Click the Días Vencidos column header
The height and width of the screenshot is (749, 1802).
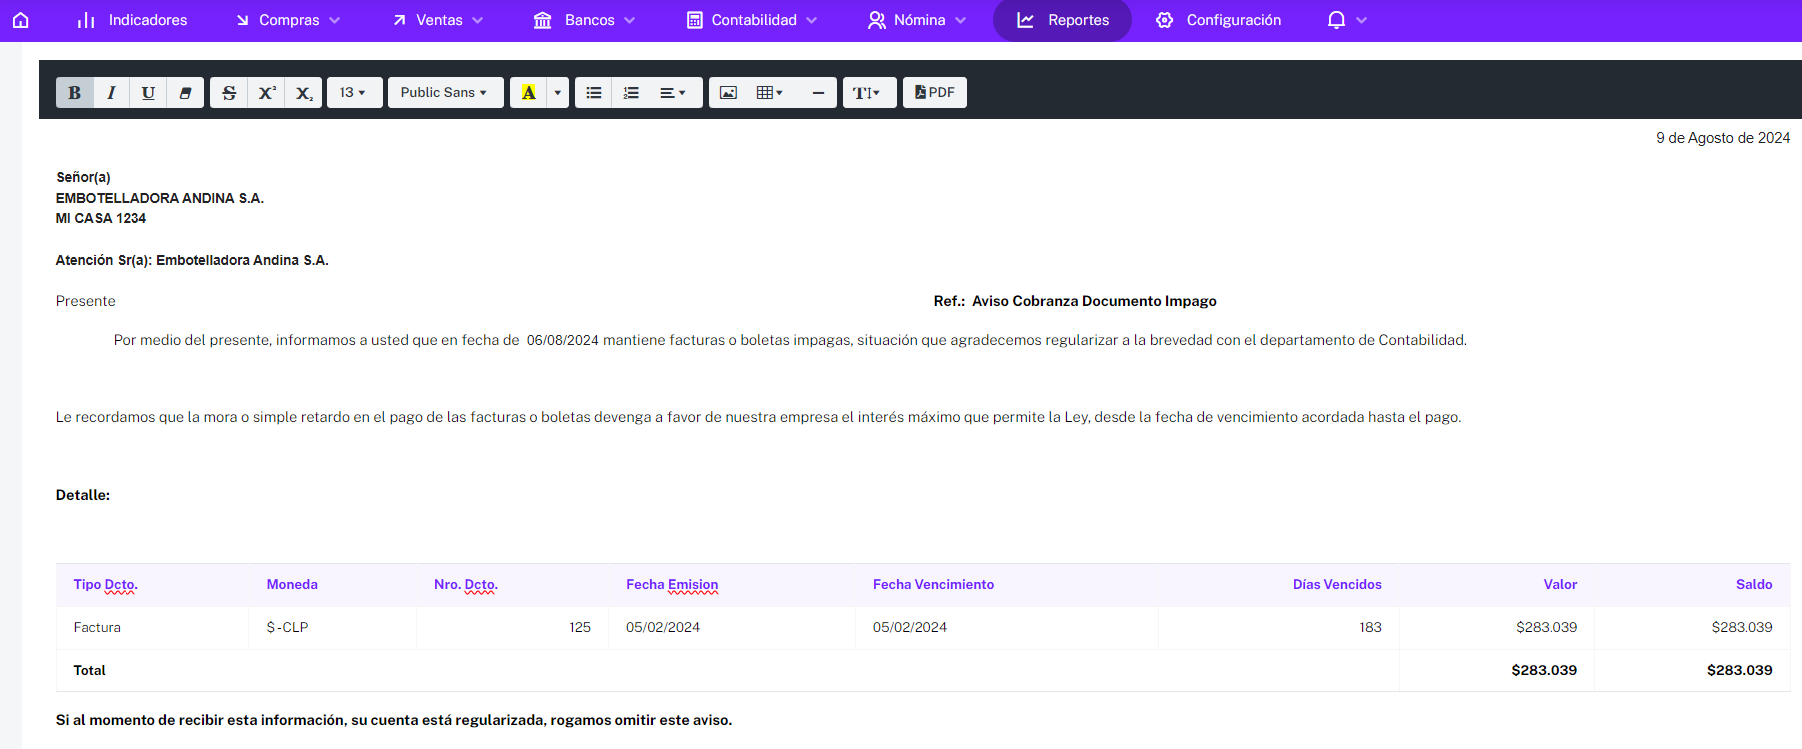[x=1337, y=585]
